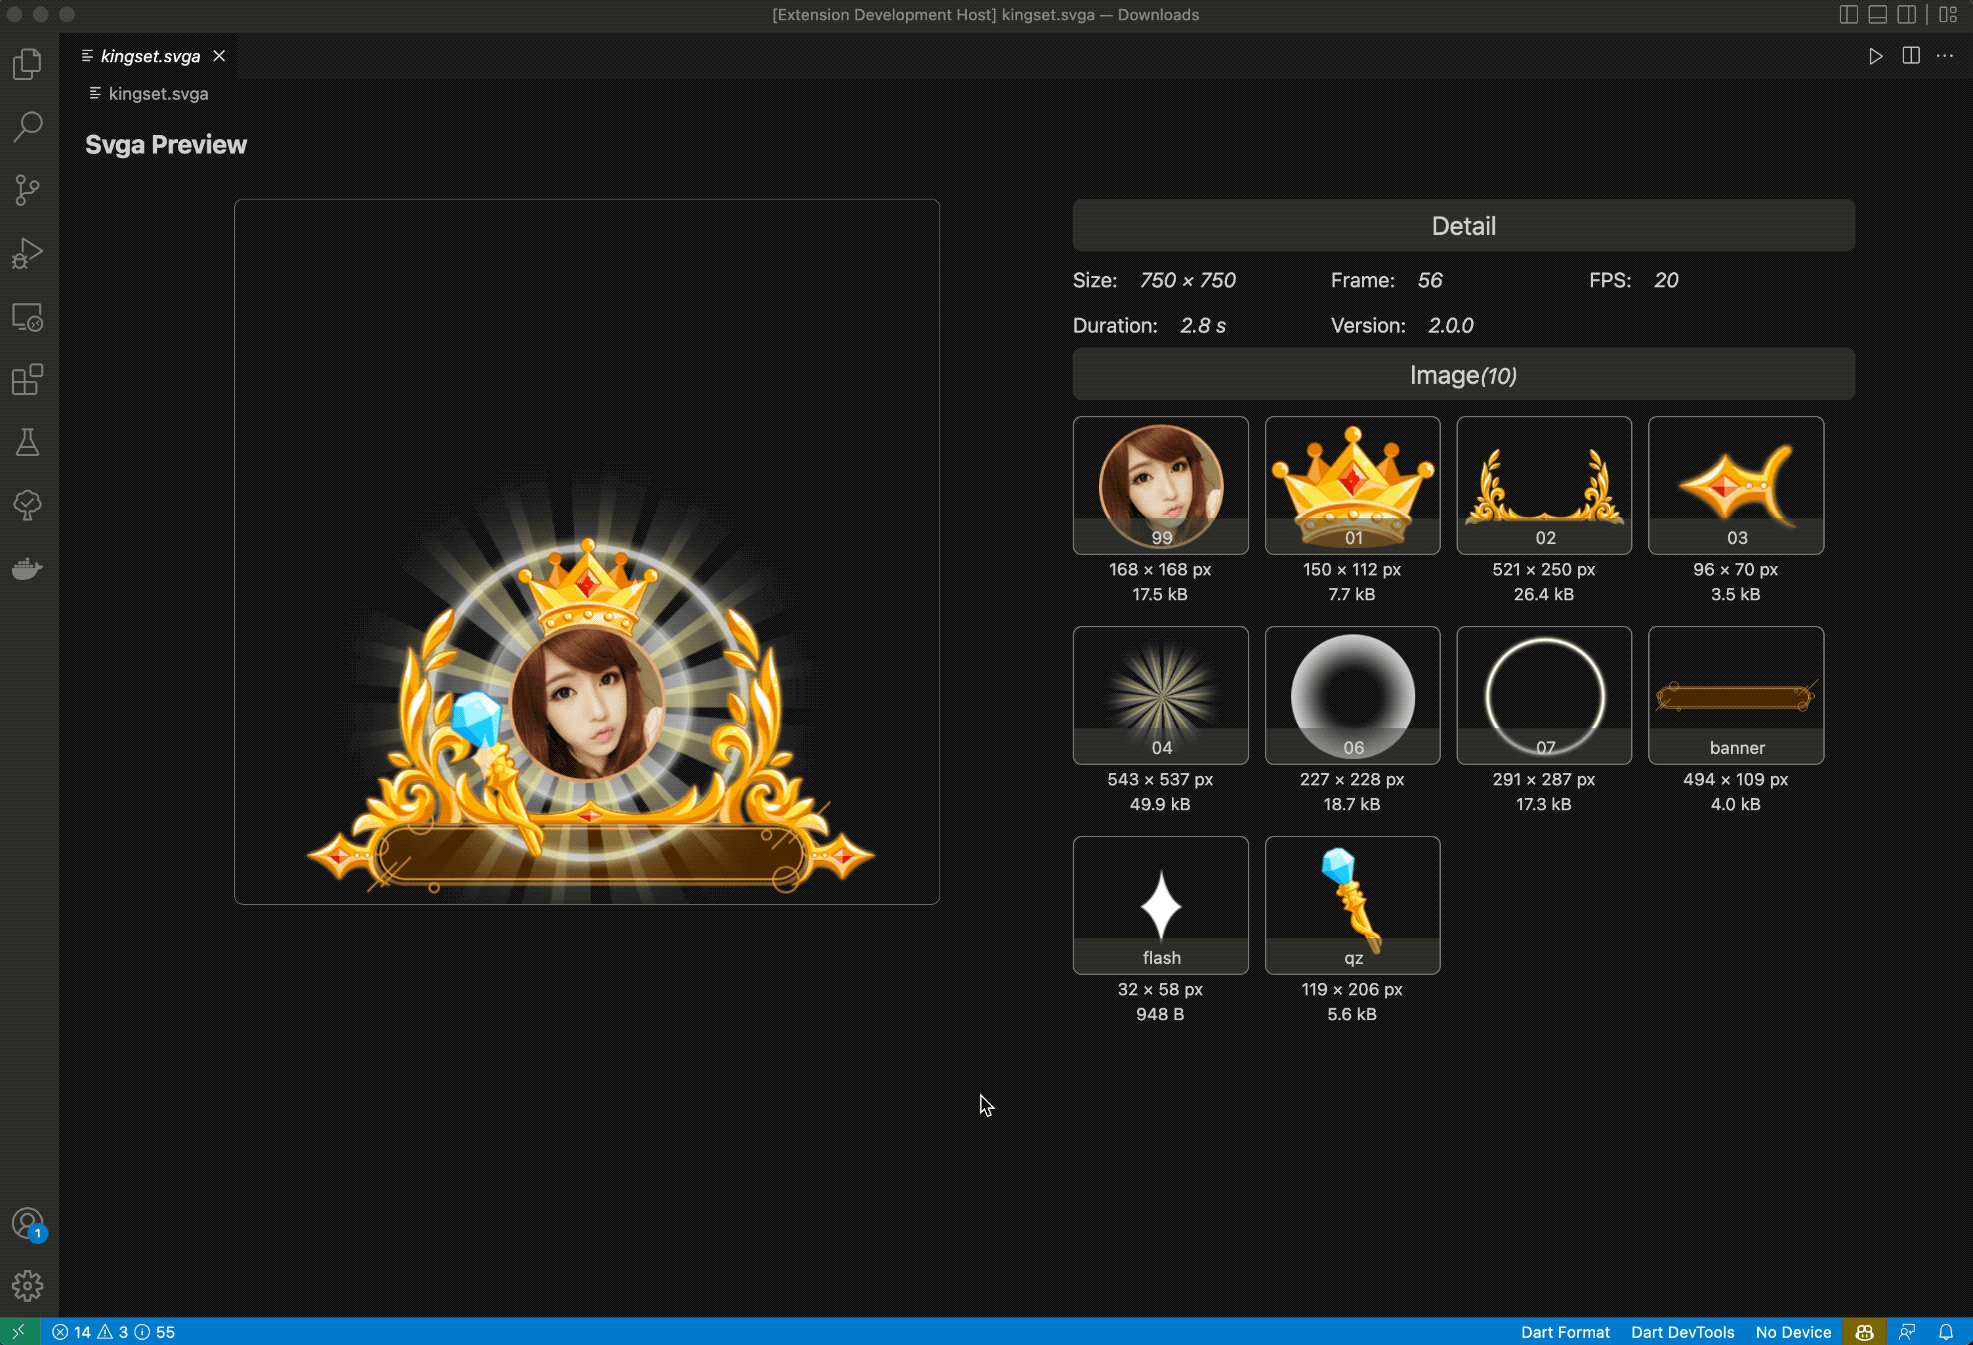1973x1345 pixels.
Task: Open the Docker view icon
Action: [x=28, y=568]
